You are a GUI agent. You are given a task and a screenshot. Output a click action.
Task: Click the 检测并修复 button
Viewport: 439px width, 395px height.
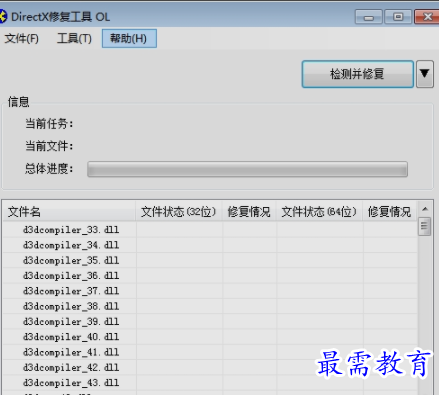(x=358, y=74)
